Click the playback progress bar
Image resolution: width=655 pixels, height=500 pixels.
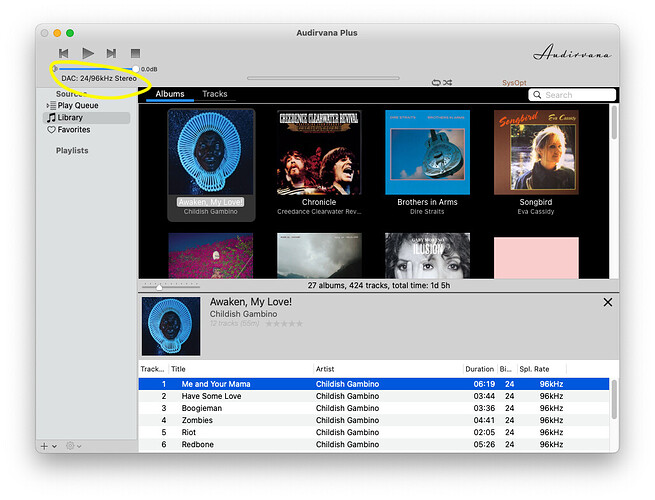coord(323,78)
